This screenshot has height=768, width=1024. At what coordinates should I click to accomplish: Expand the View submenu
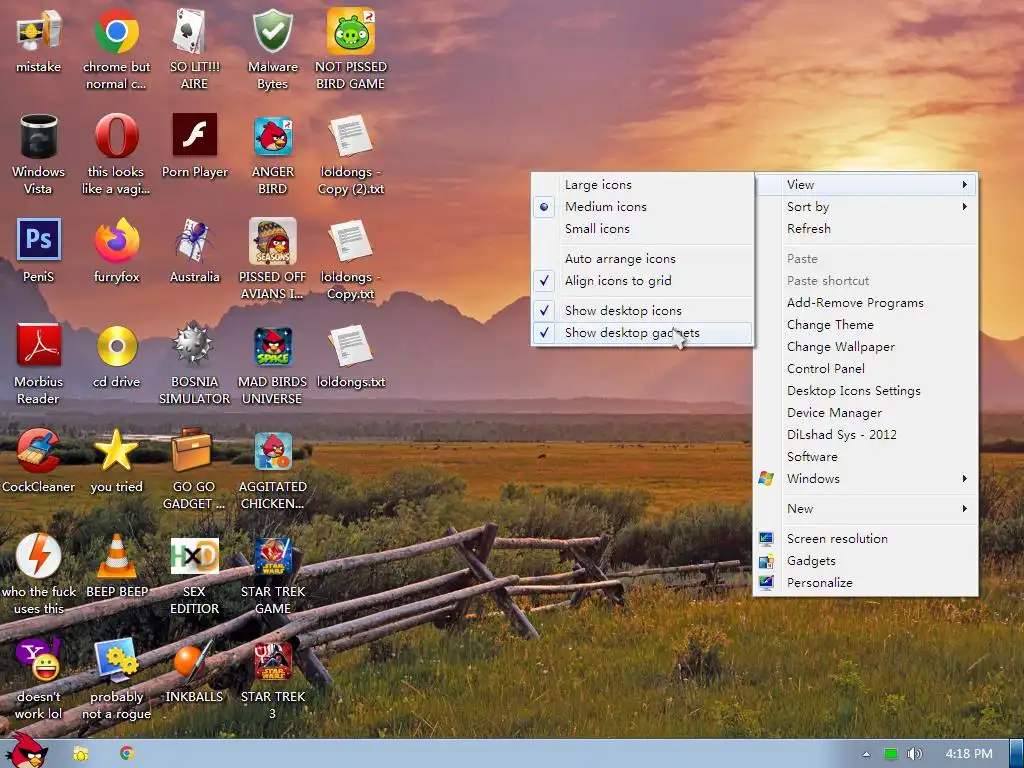coord(866,185)
